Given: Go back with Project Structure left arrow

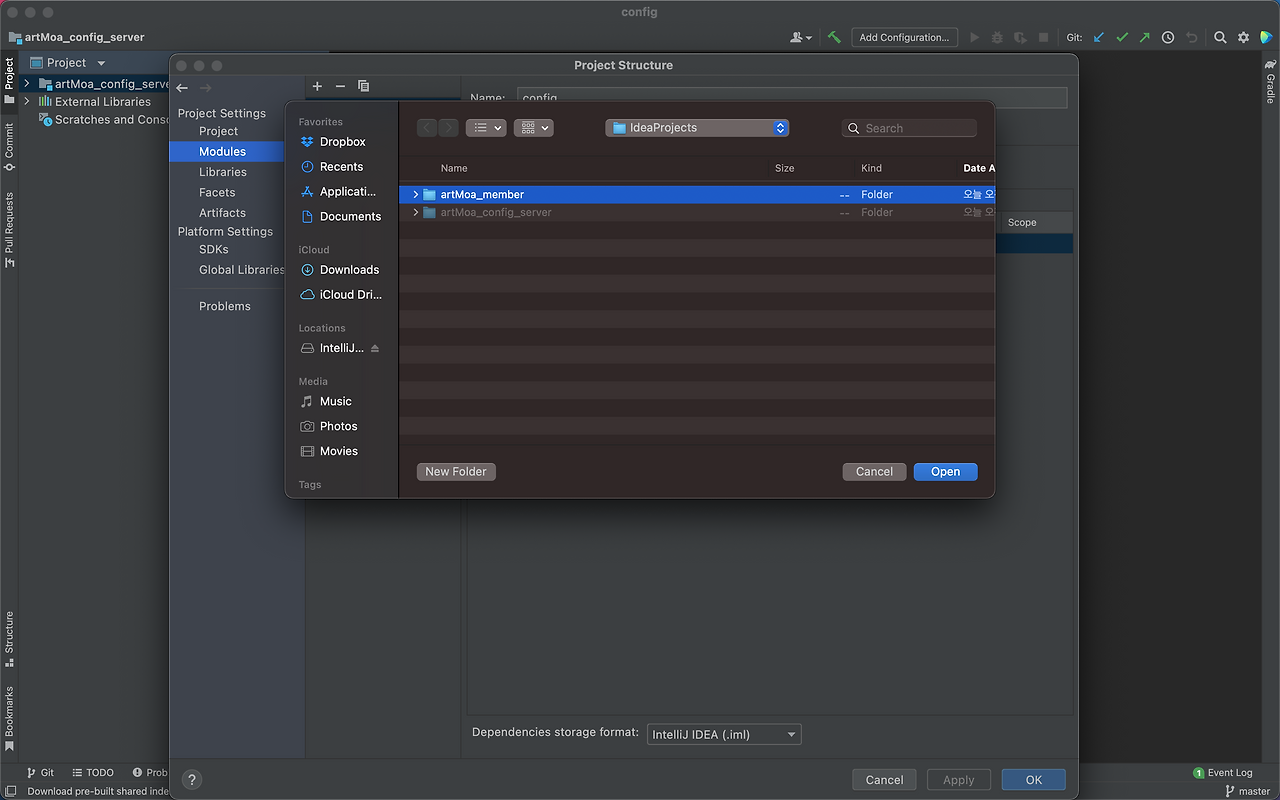Looking at the screenshot, I should 182,88.
